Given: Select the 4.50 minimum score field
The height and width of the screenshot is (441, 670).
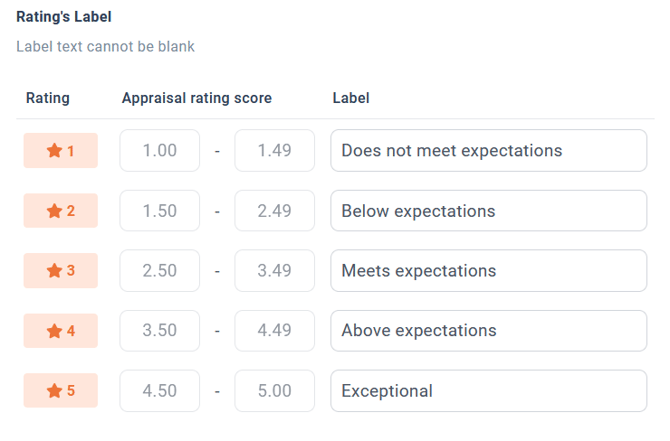Looking at the screenshot, I should (x=159, y=391).
